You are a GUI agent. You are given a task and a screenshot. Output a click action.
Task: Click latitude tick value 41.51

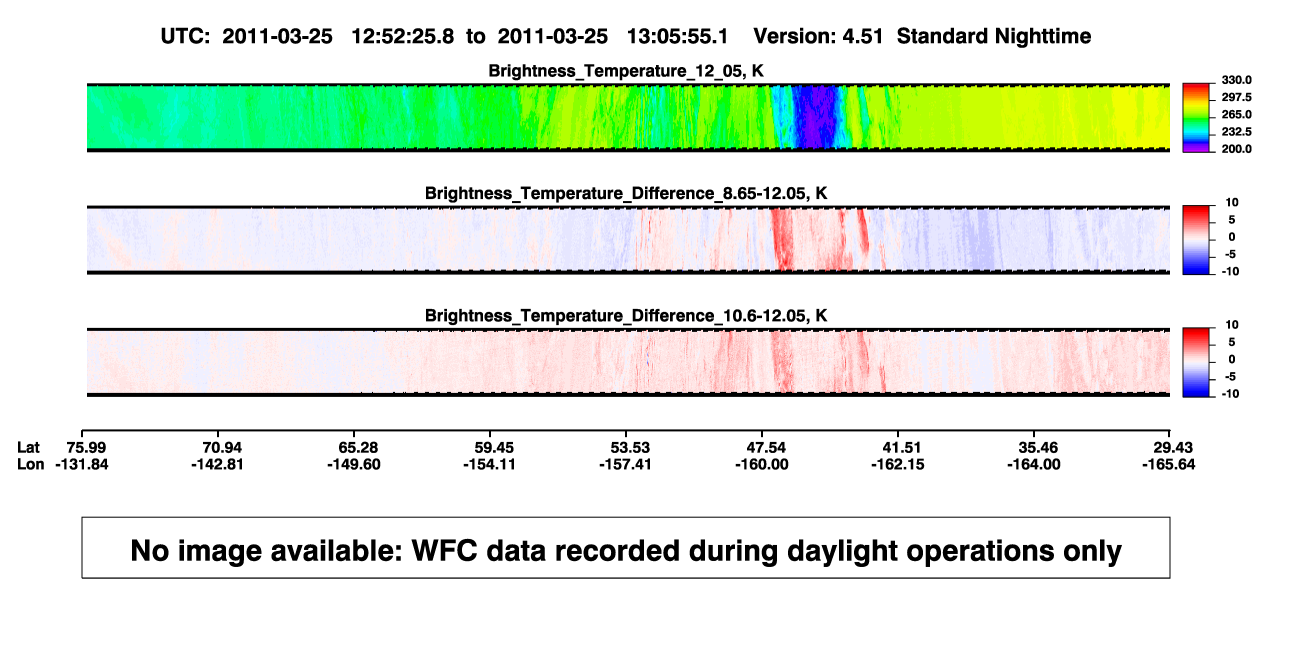900,446
